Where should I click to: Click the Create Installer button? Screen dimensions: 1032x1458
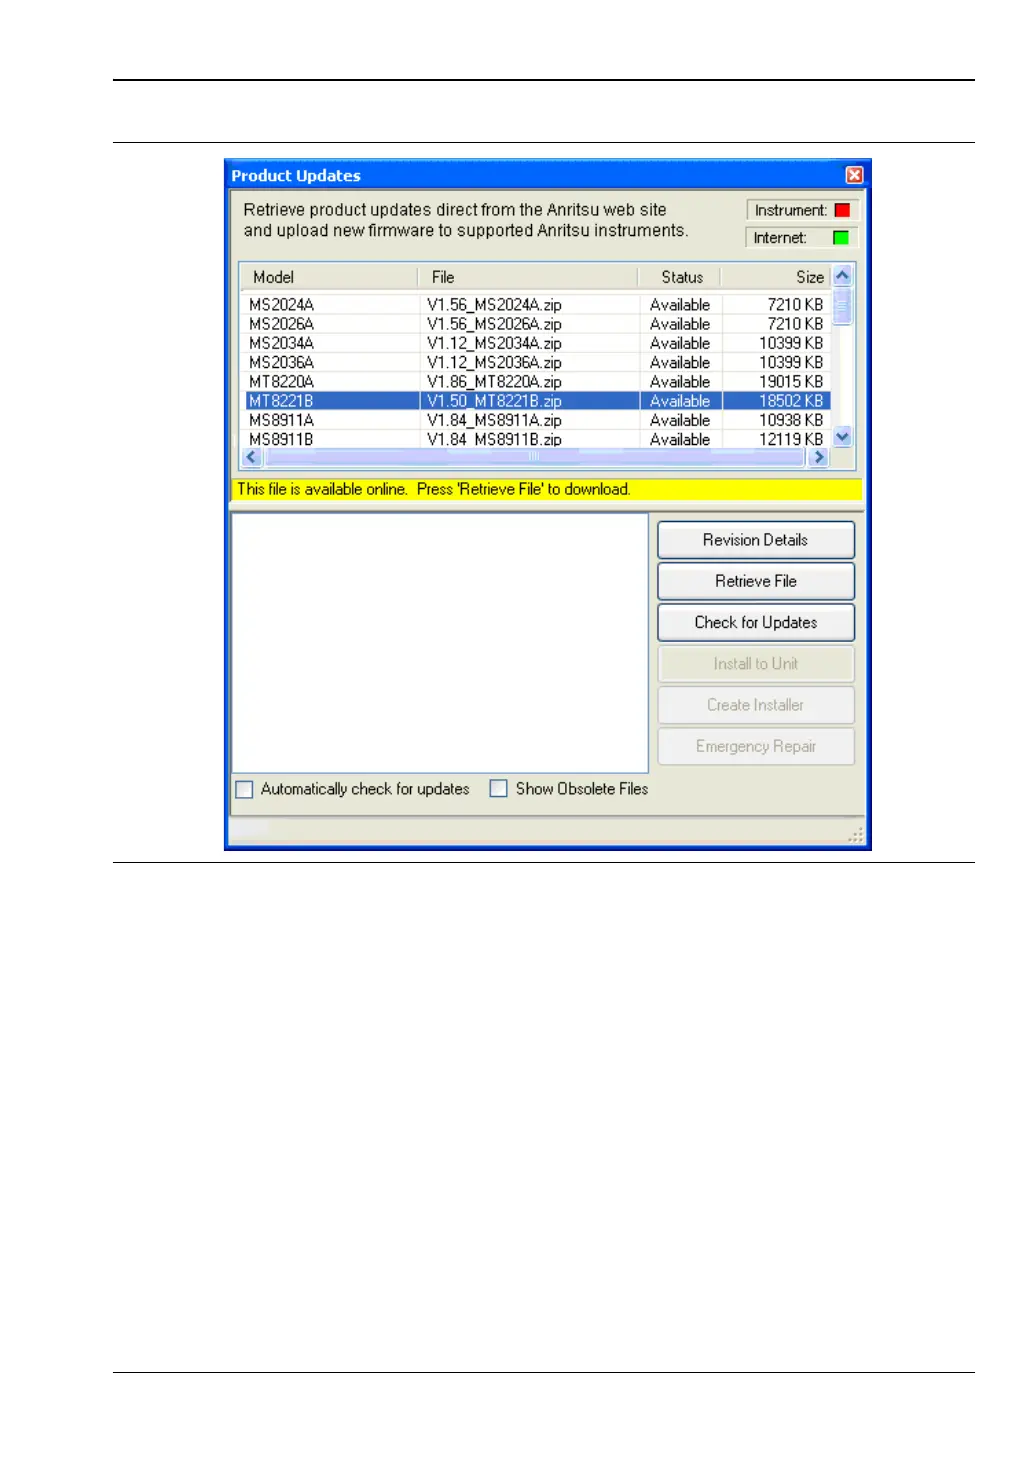(x=756, y=705)
